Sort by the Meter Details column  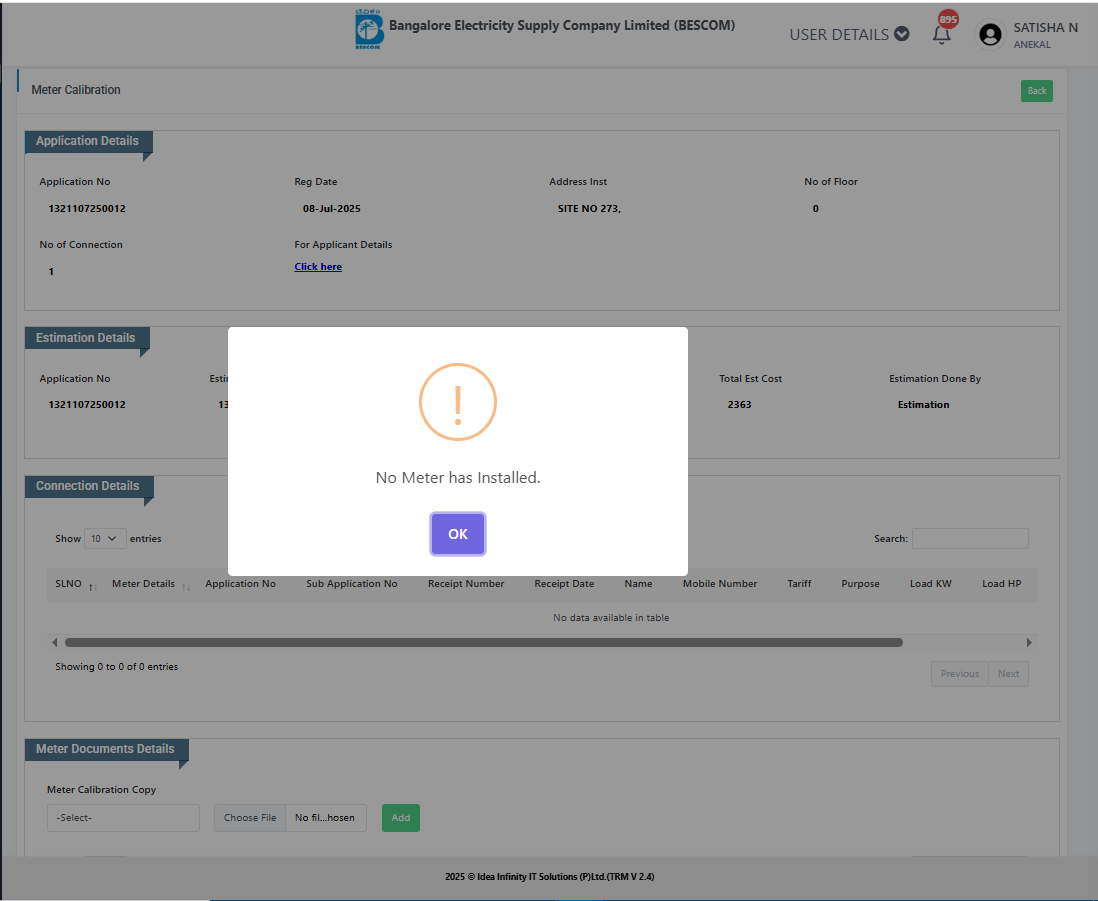pyautogui.click(x=144, y=584)
